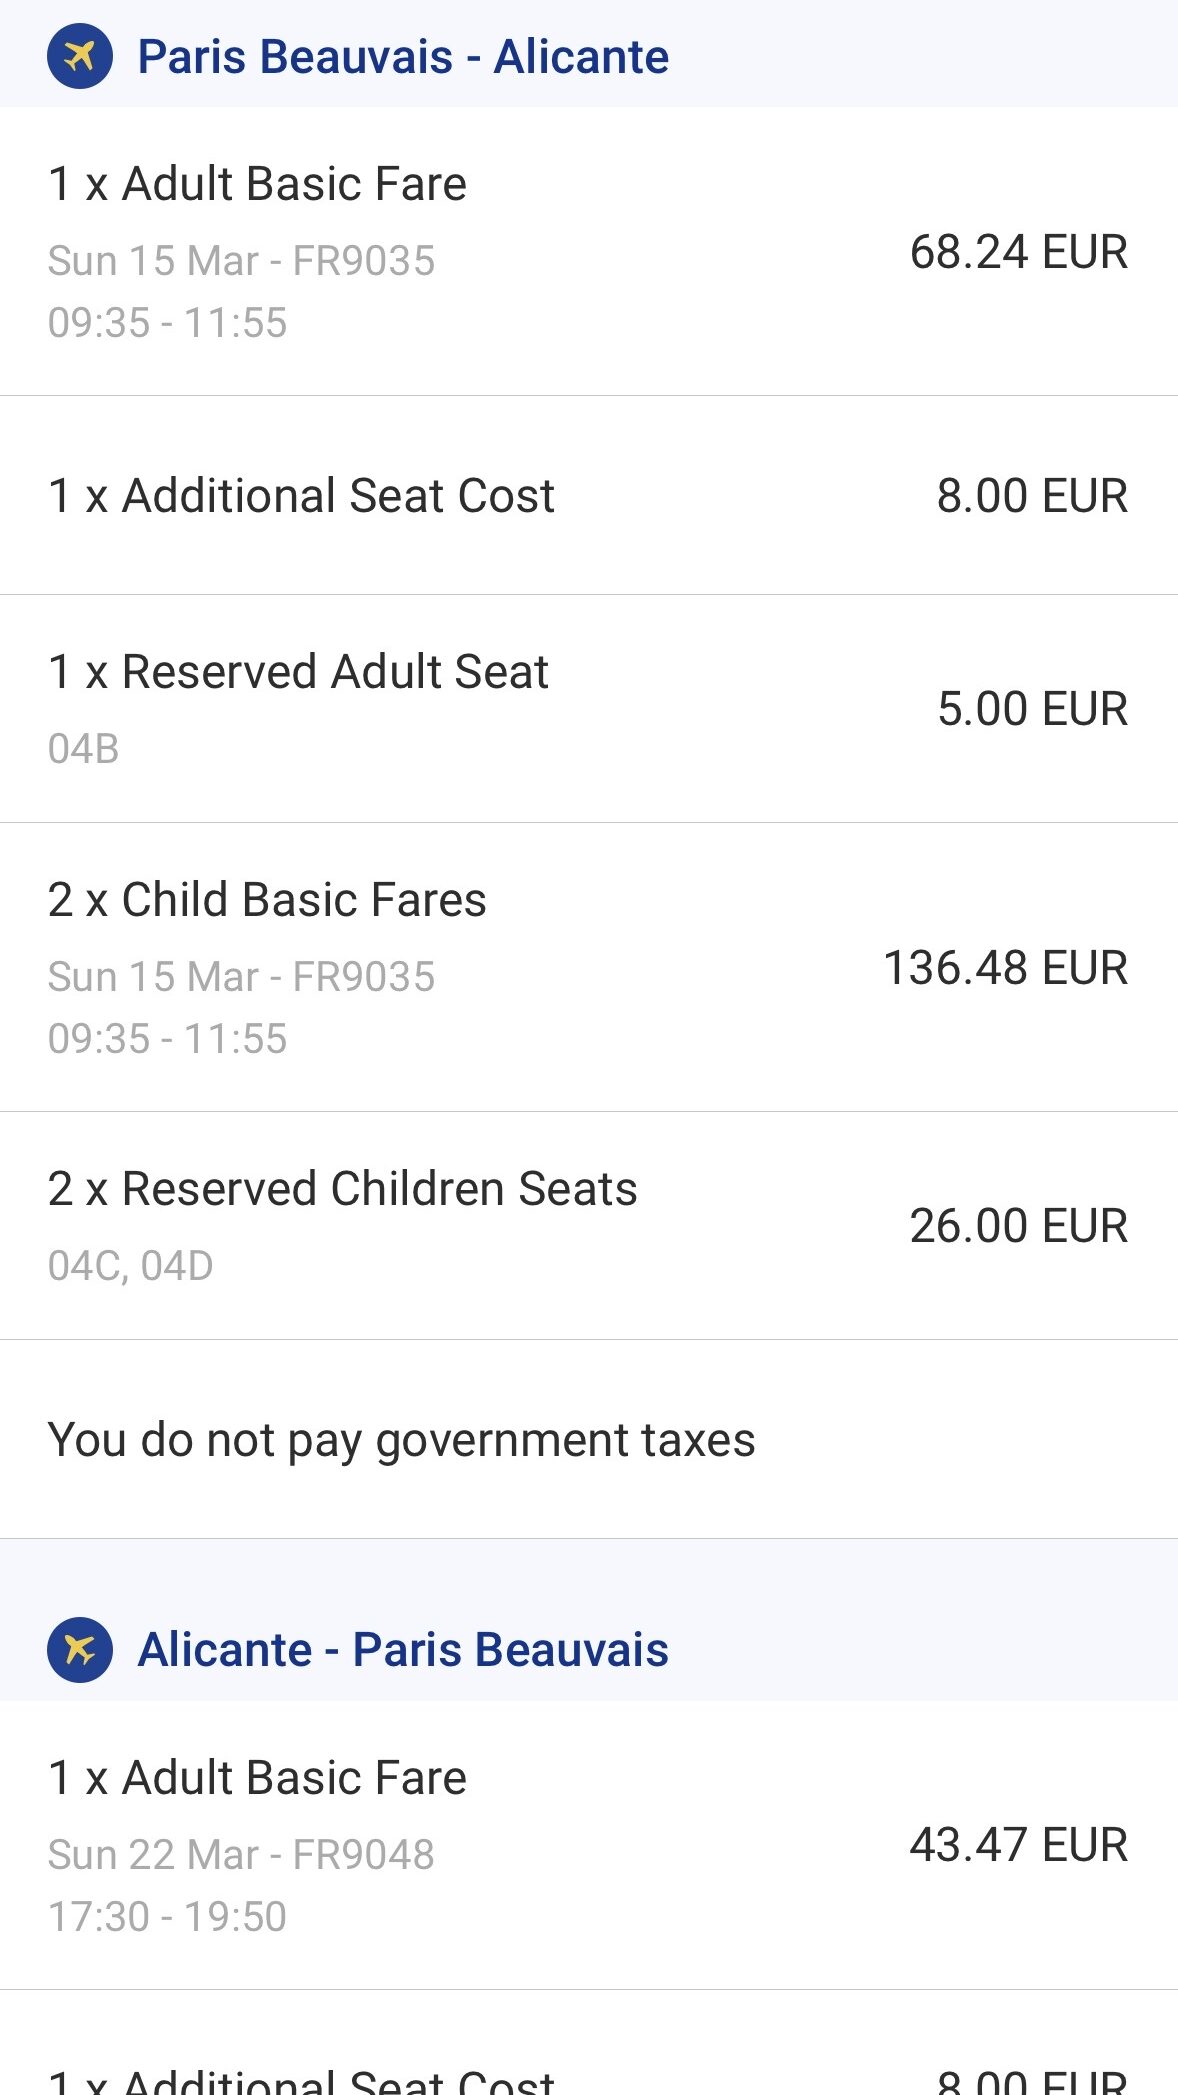1178x2095 pixels.
Task: Click the Sun 22 Mar - FR9048 flight details
Action: click(x=241, y=1855)
